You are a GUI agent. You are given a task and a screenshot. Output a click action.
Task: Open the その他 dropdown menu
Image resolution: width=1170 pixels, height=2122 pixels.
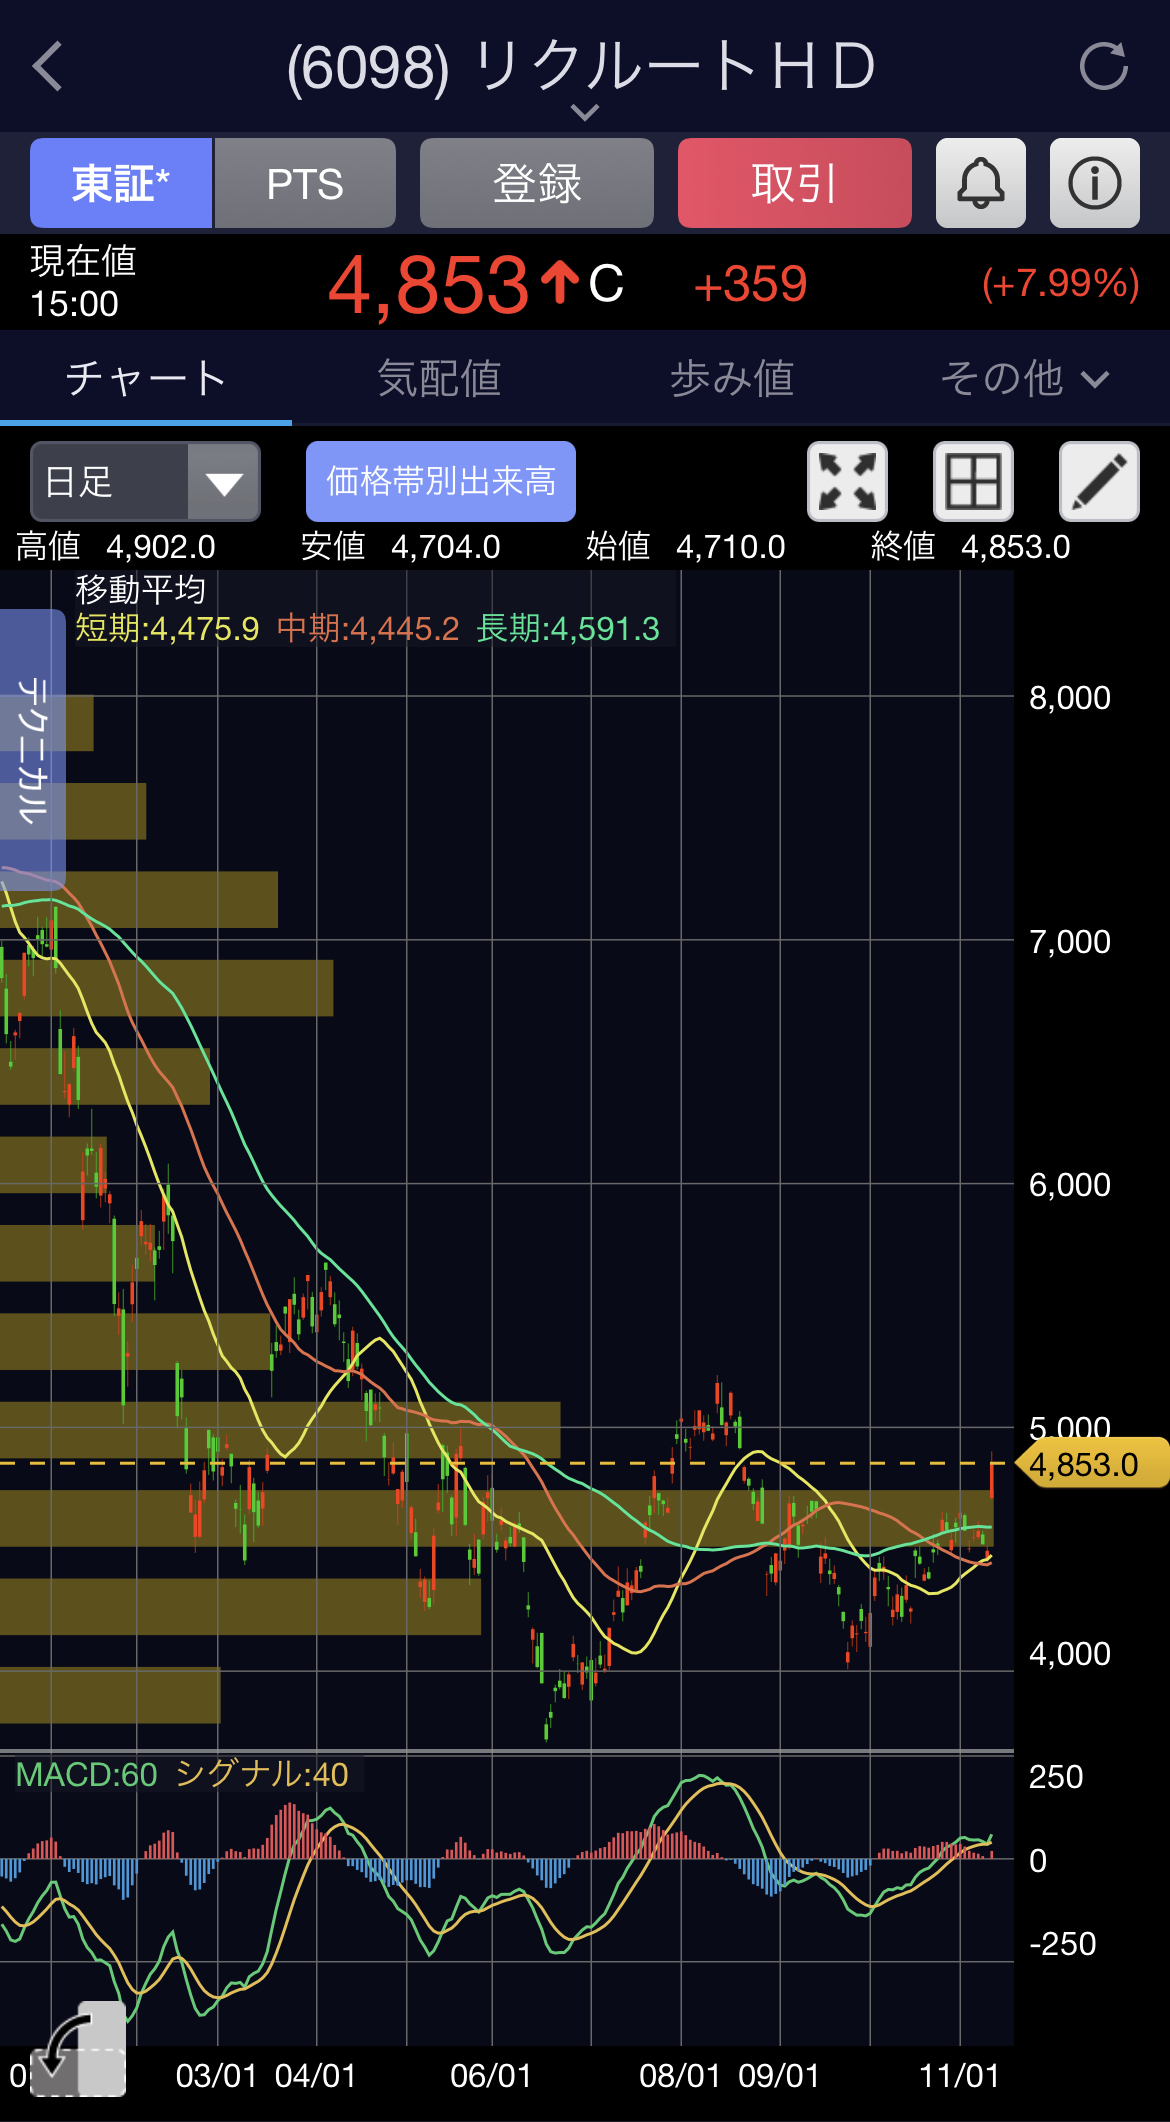pos(1025,379)
